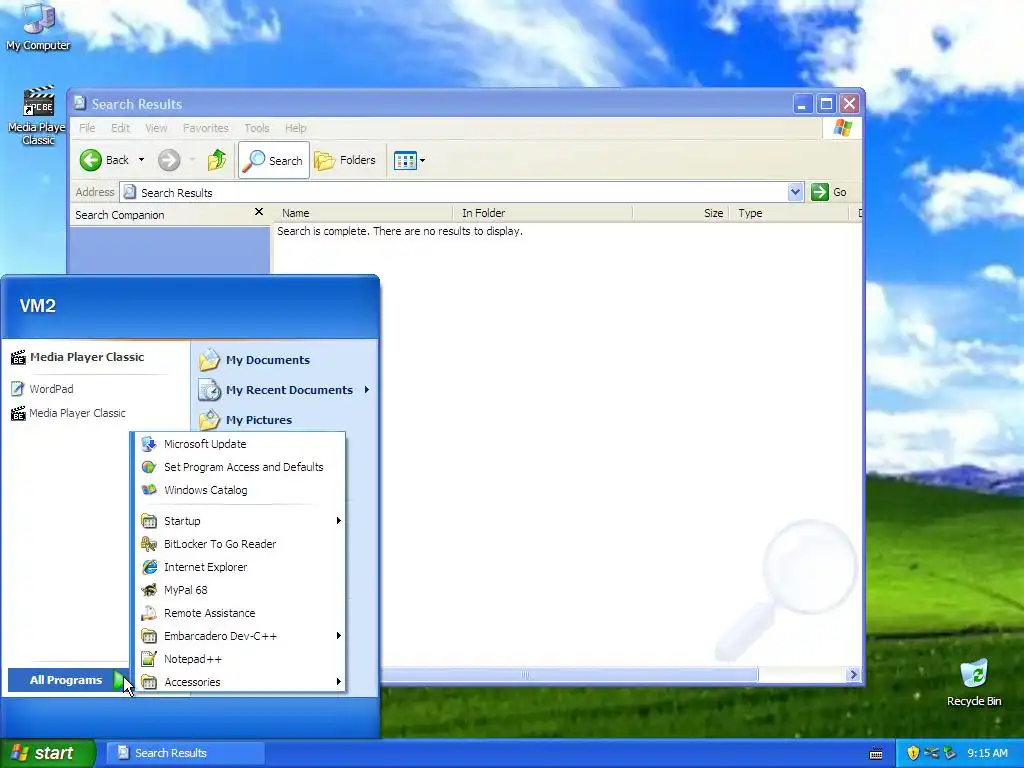
Task: Open the Help menu
Action: (x=295, y=128)
